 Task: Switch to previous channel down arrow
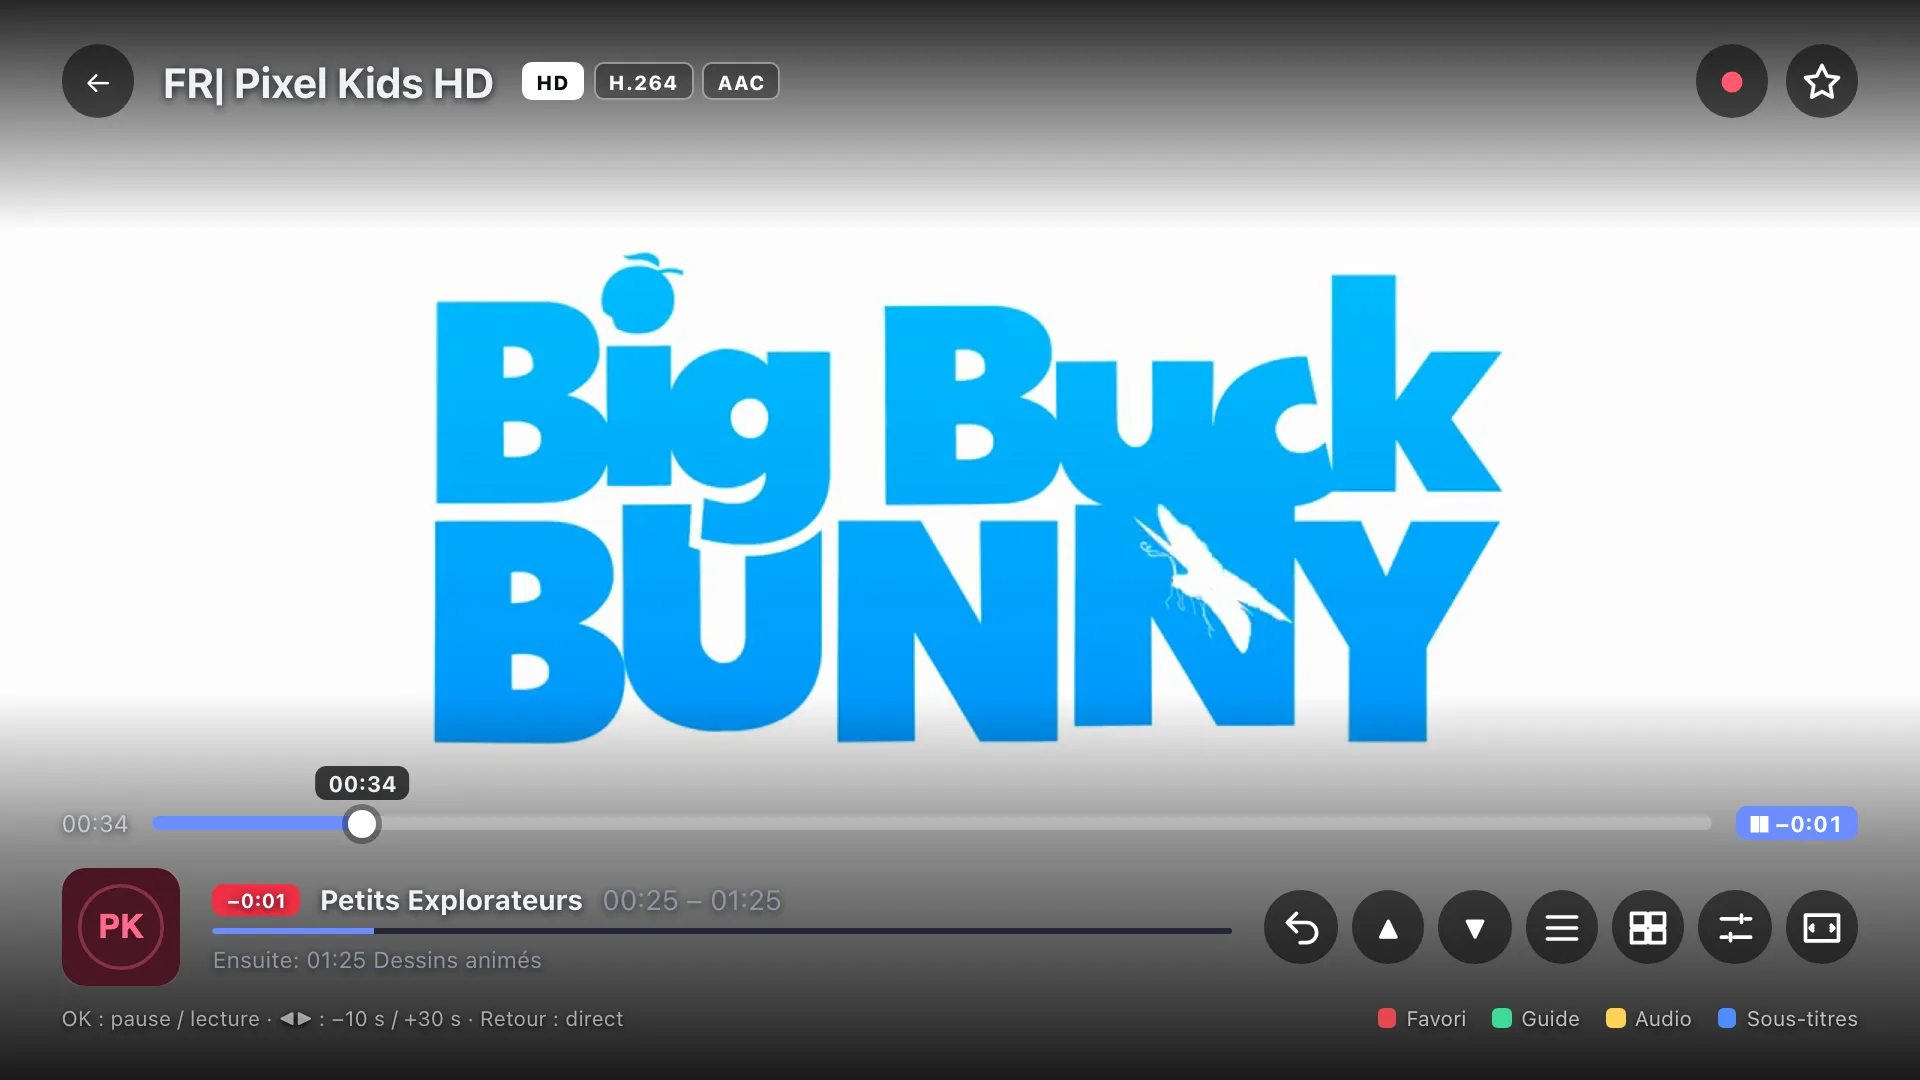tap(1475, 928)
